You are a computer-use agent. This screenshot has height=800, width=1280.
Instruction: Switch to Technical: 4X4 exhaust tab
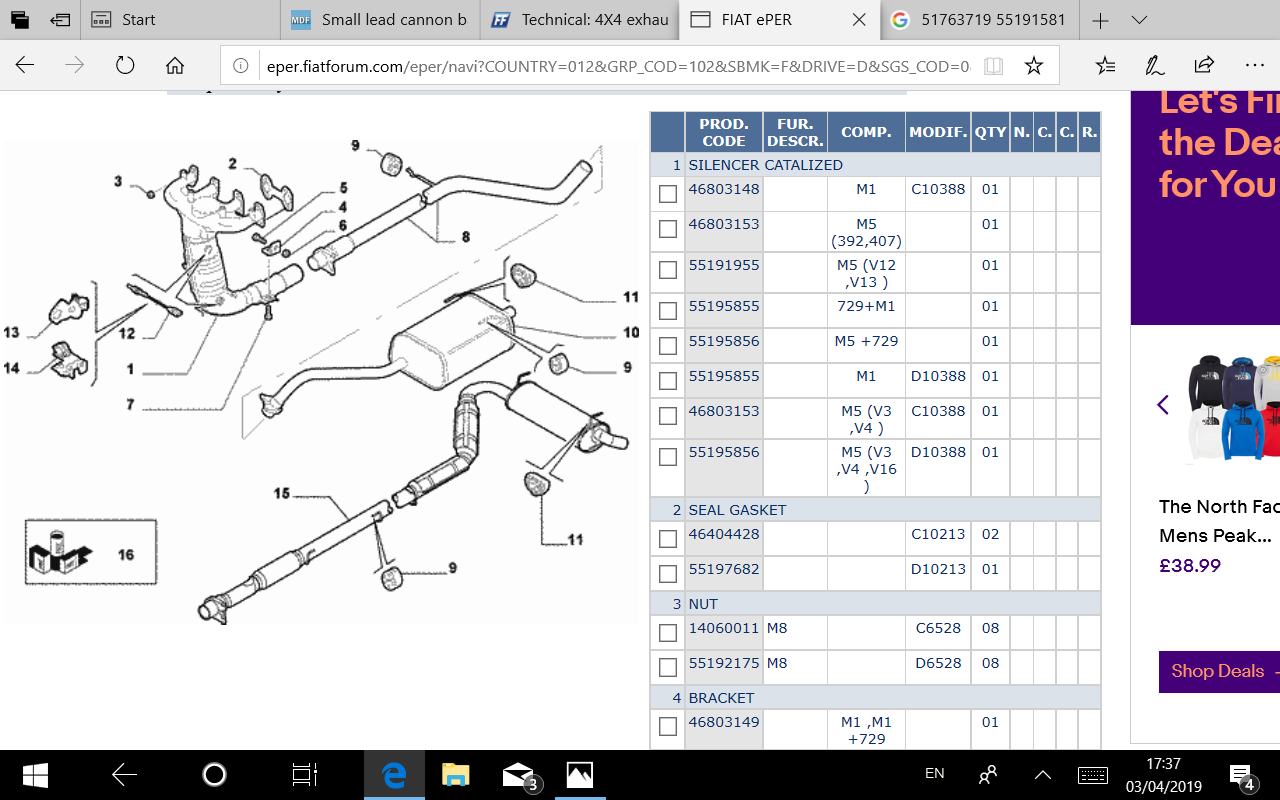tap(580, 20)
